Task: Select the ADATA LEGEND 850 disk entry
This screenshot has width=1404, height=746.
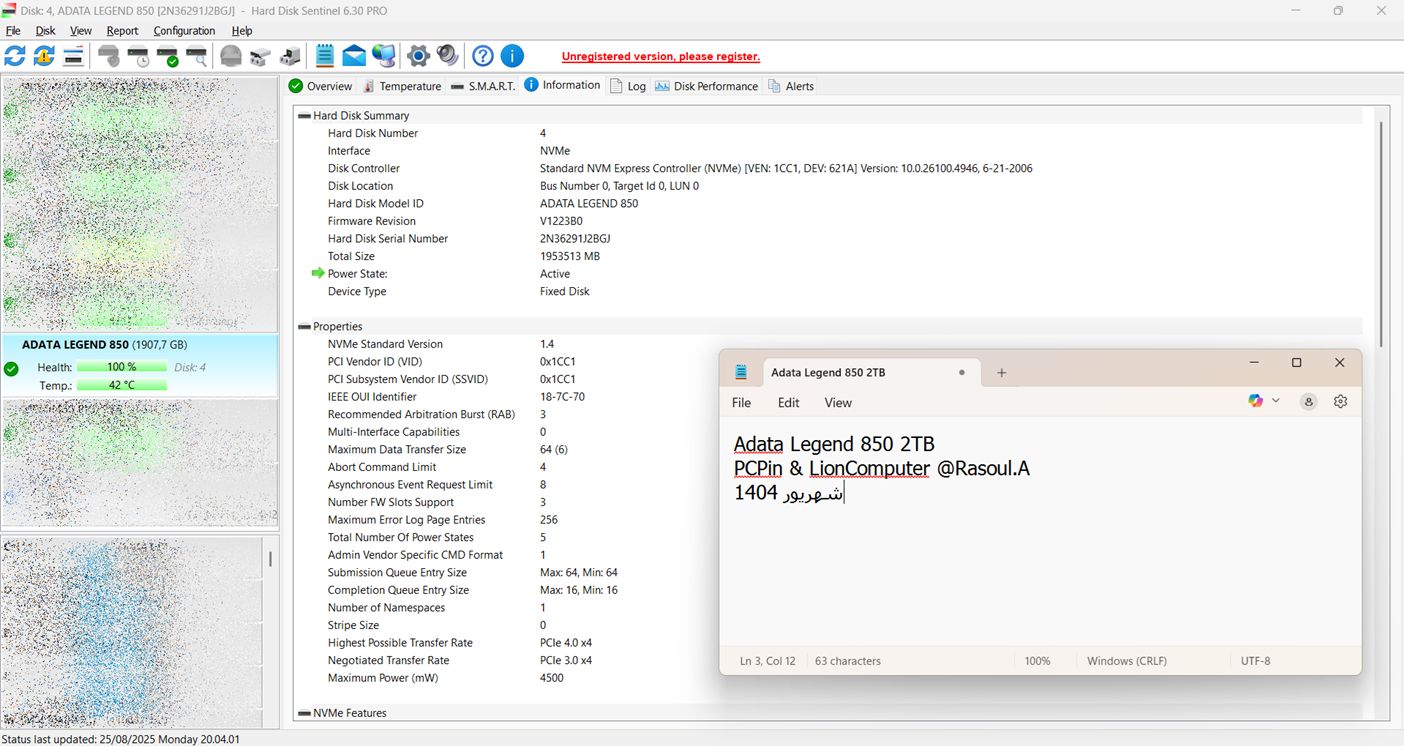Action: pyautogui.click(x=140, y=365)
